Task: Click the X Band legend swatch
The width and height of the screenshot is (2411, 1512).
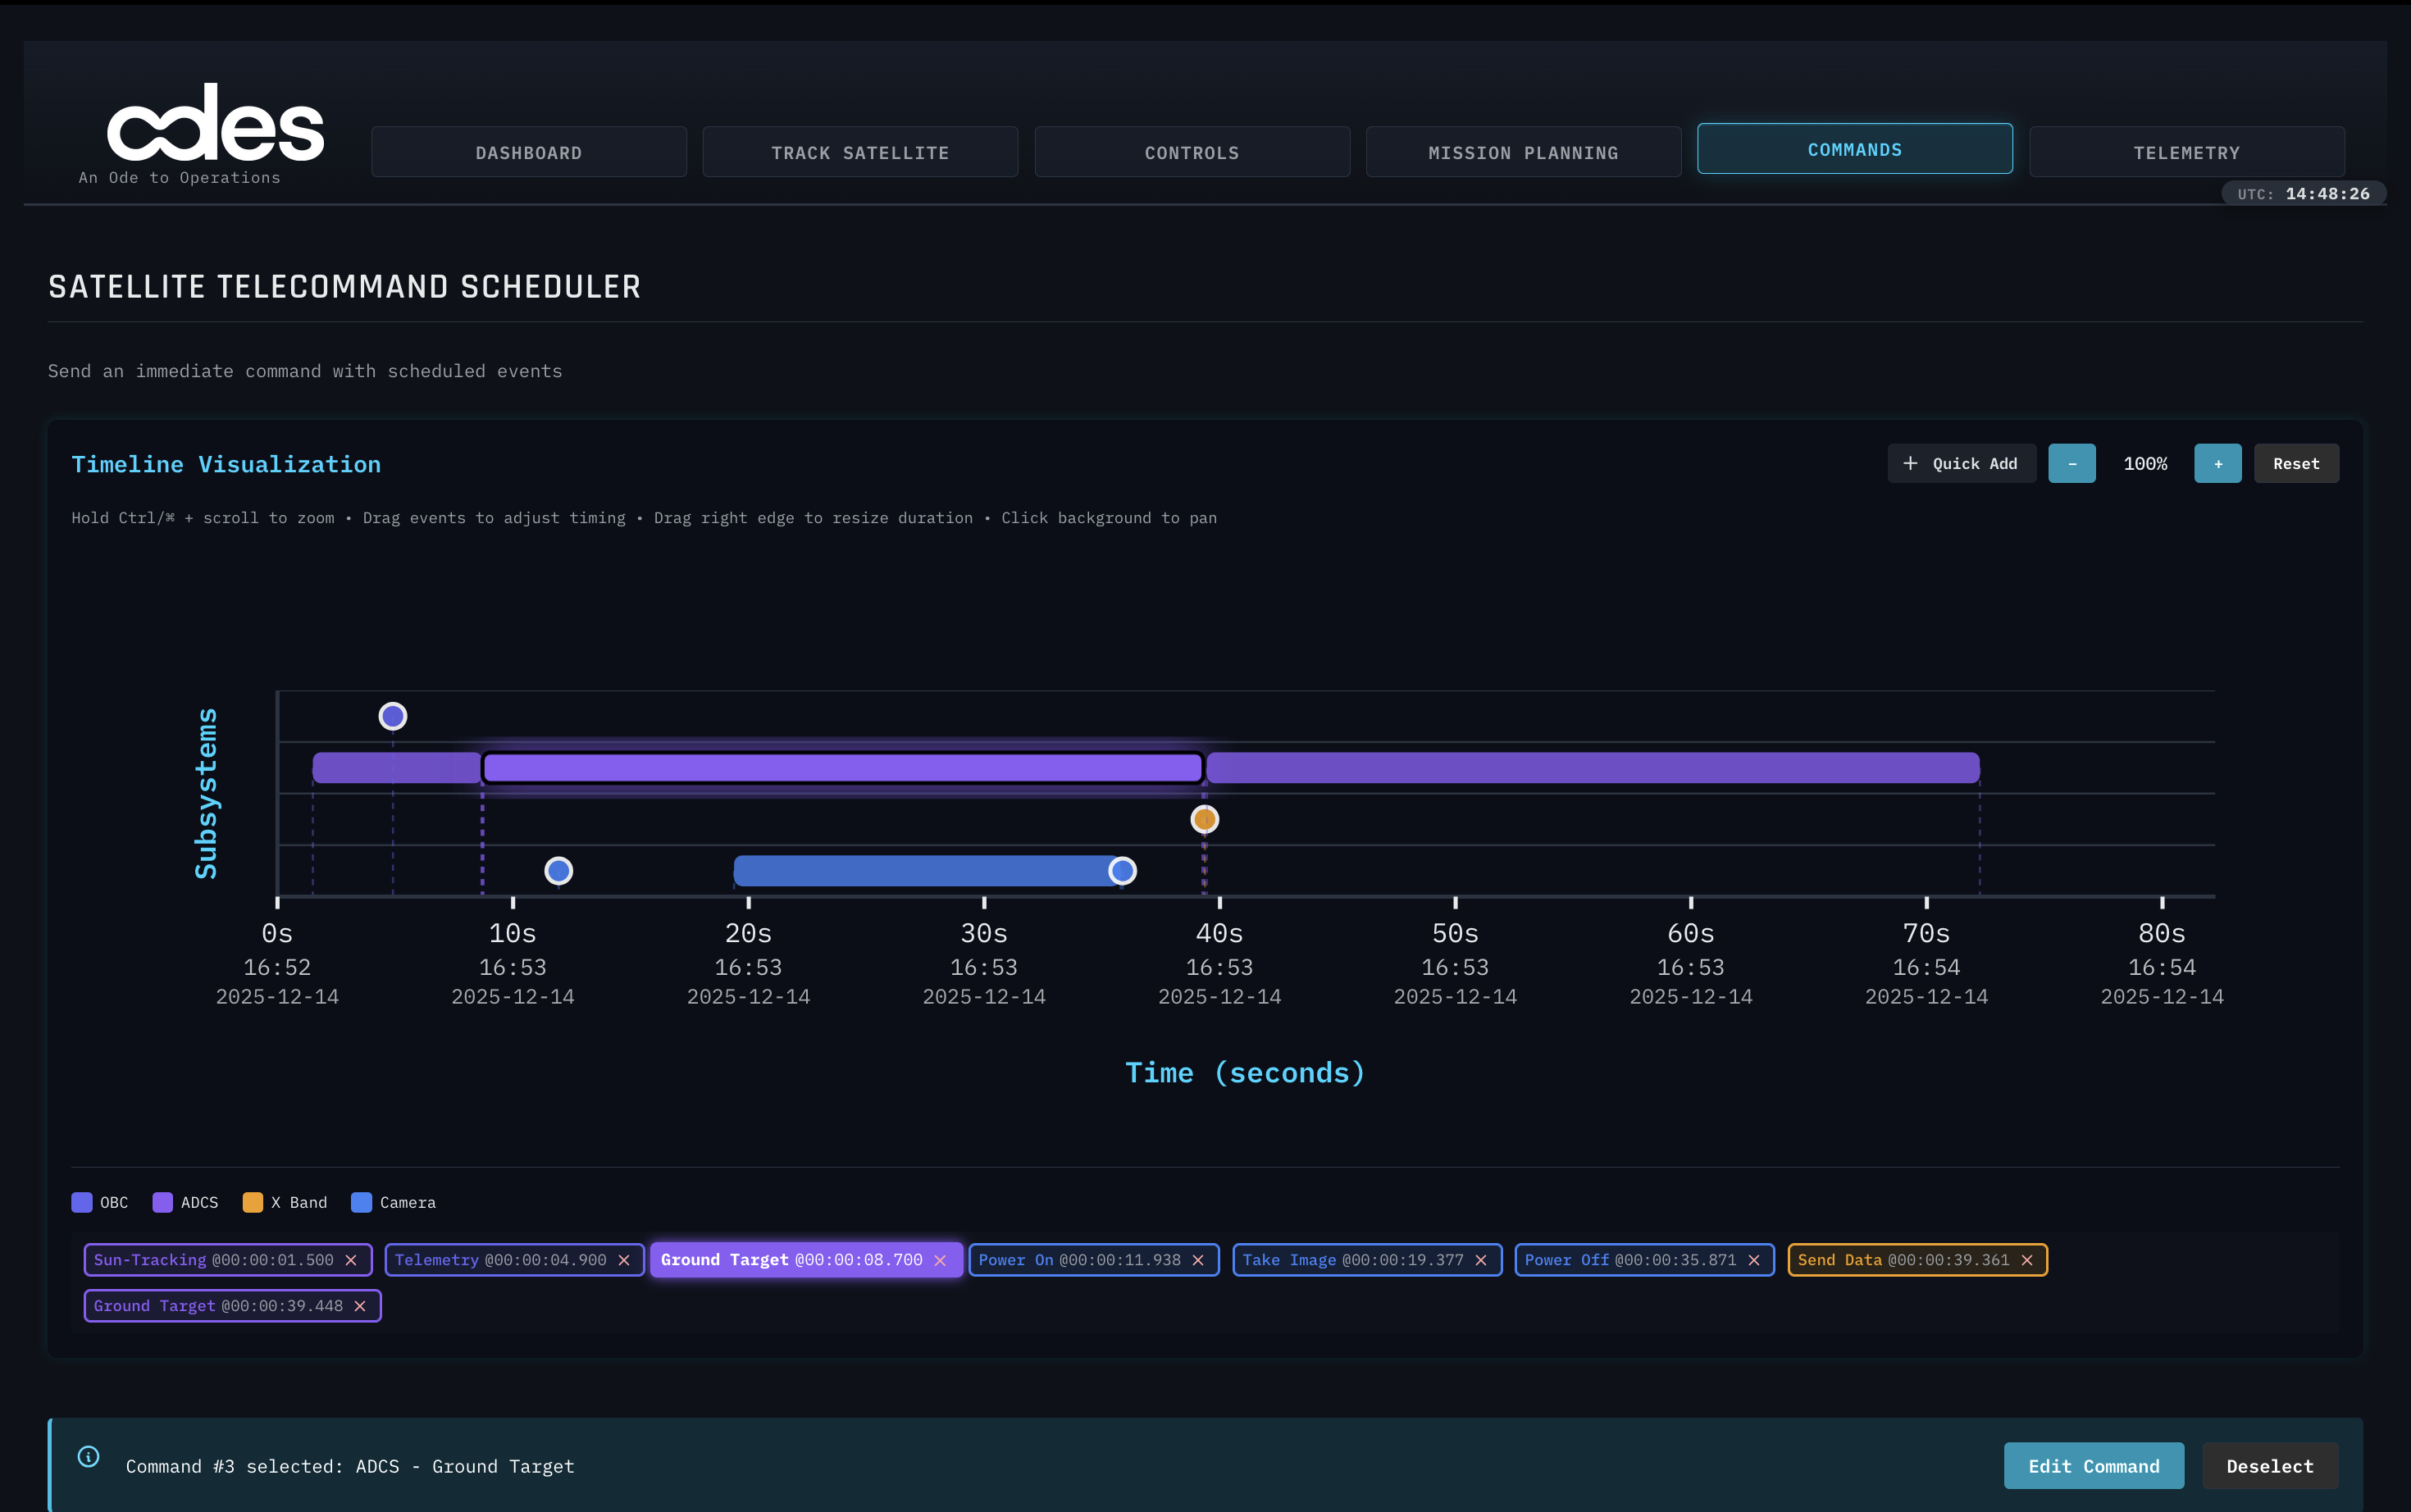Action: coord(253,1202)
